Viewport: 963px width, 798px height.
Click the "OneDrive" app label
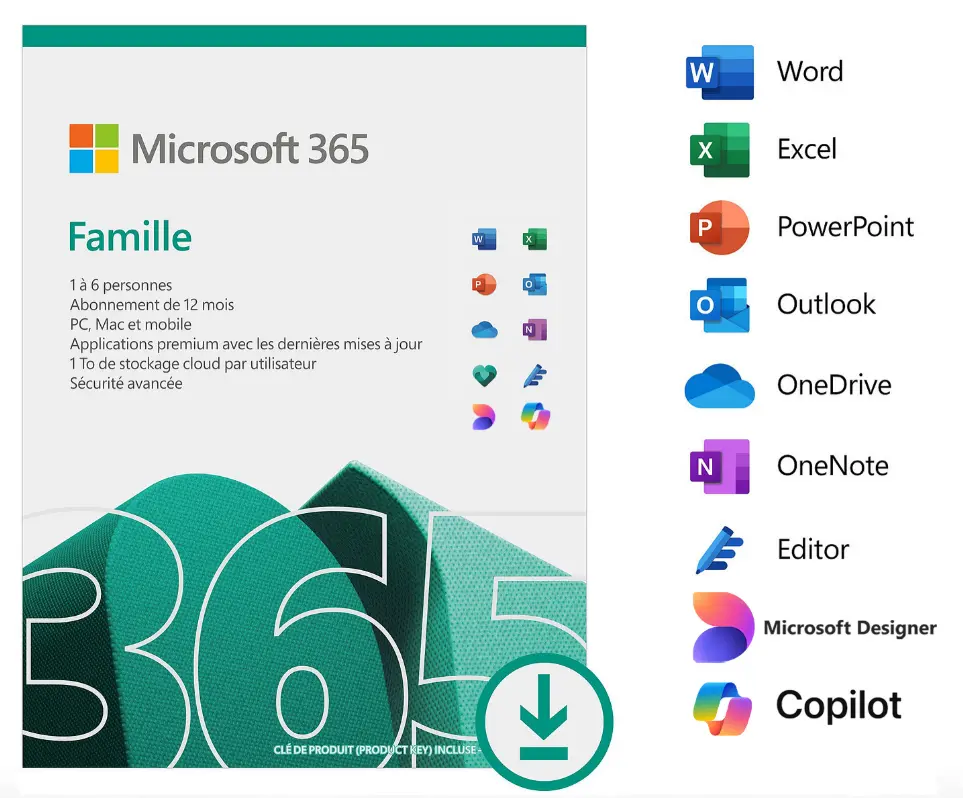pos(834,385)
